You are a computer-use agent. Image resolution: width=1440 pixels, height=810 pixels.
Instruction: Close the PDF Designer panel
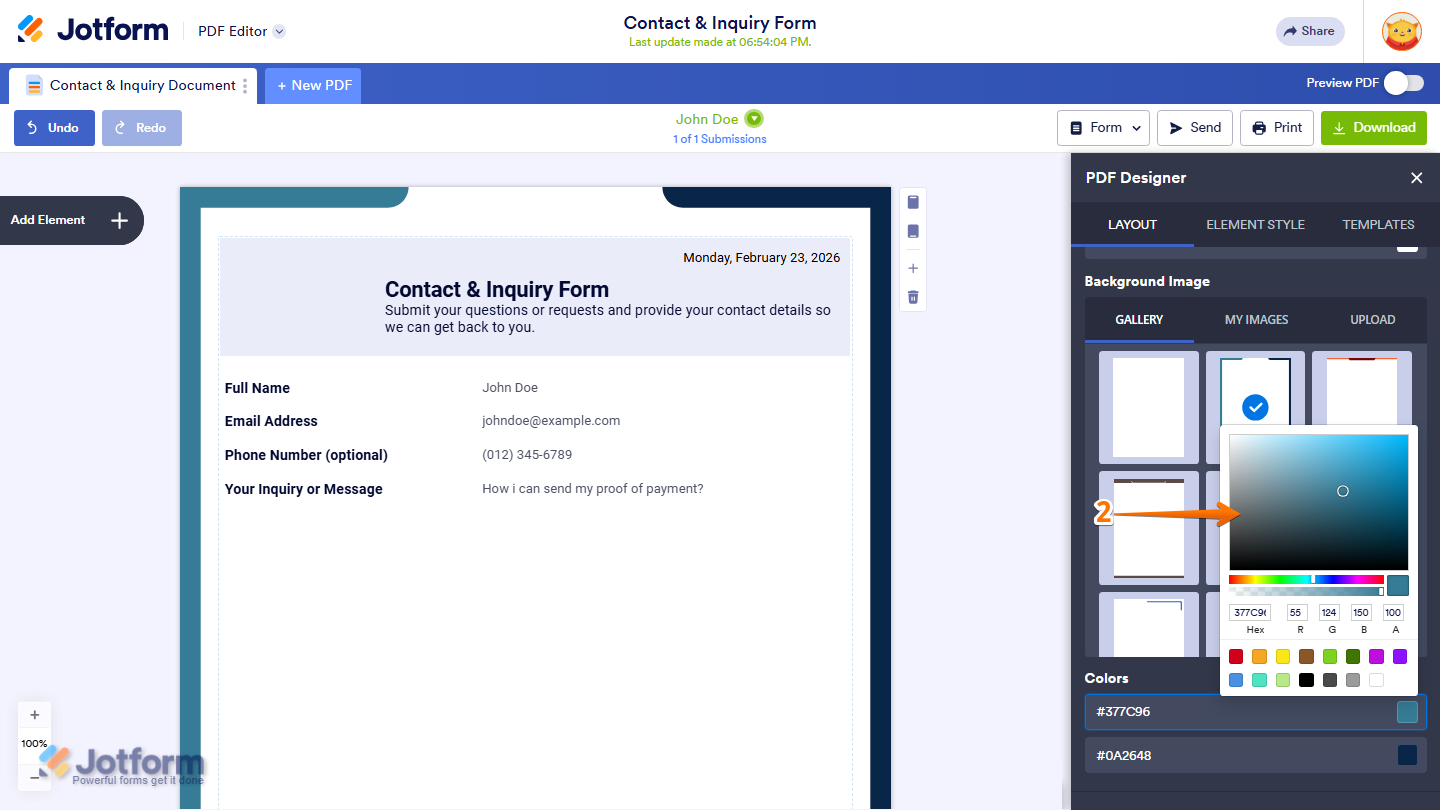[1416, 178]
